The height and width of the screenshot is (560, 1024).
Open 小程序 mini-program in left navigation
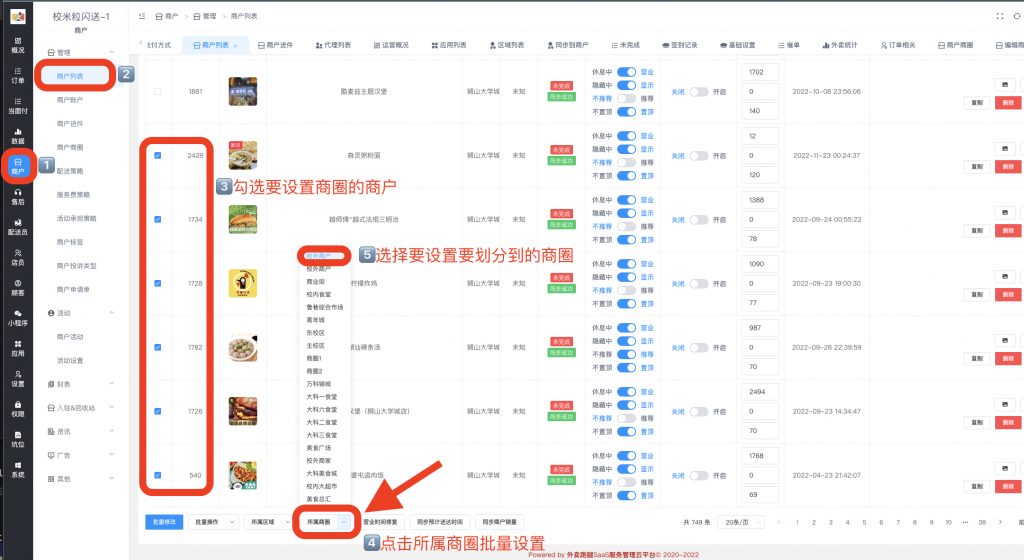coord(18,318)
